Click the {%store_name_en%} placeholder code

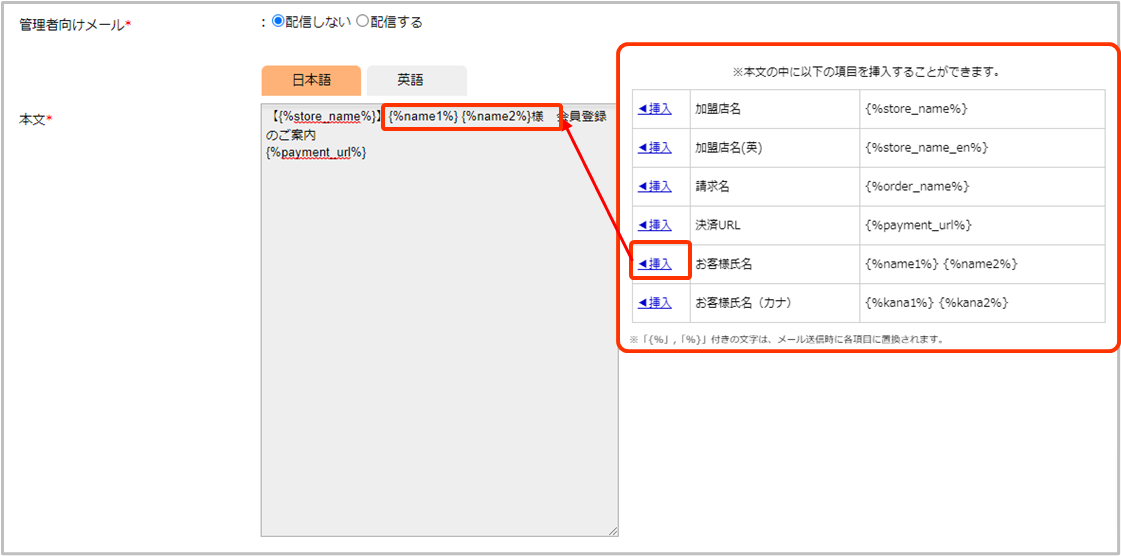coord(926,147)
